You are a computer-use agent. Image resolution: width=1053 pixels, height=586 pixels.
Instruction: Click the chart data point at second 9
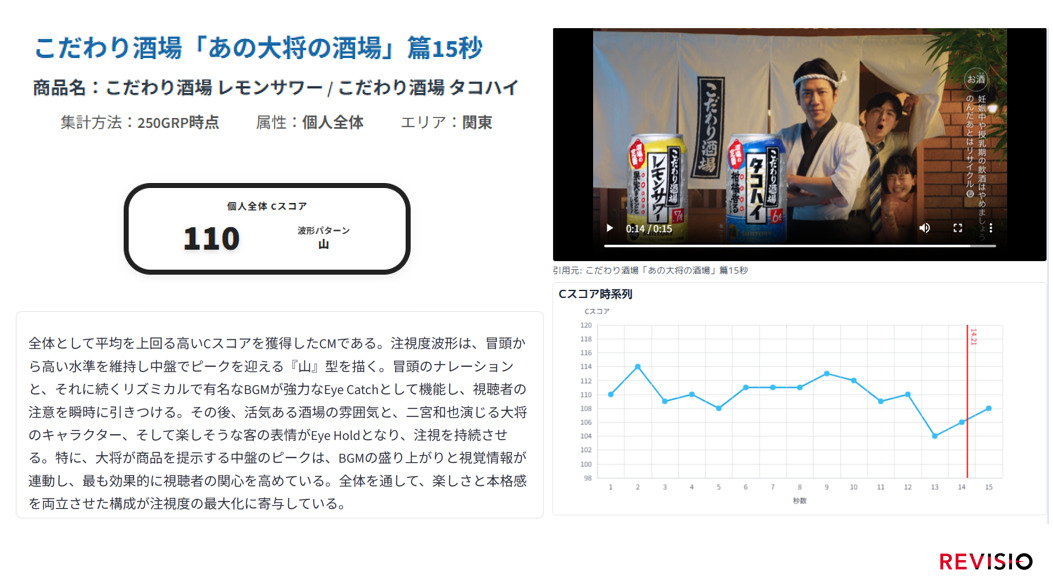point(827,373)
